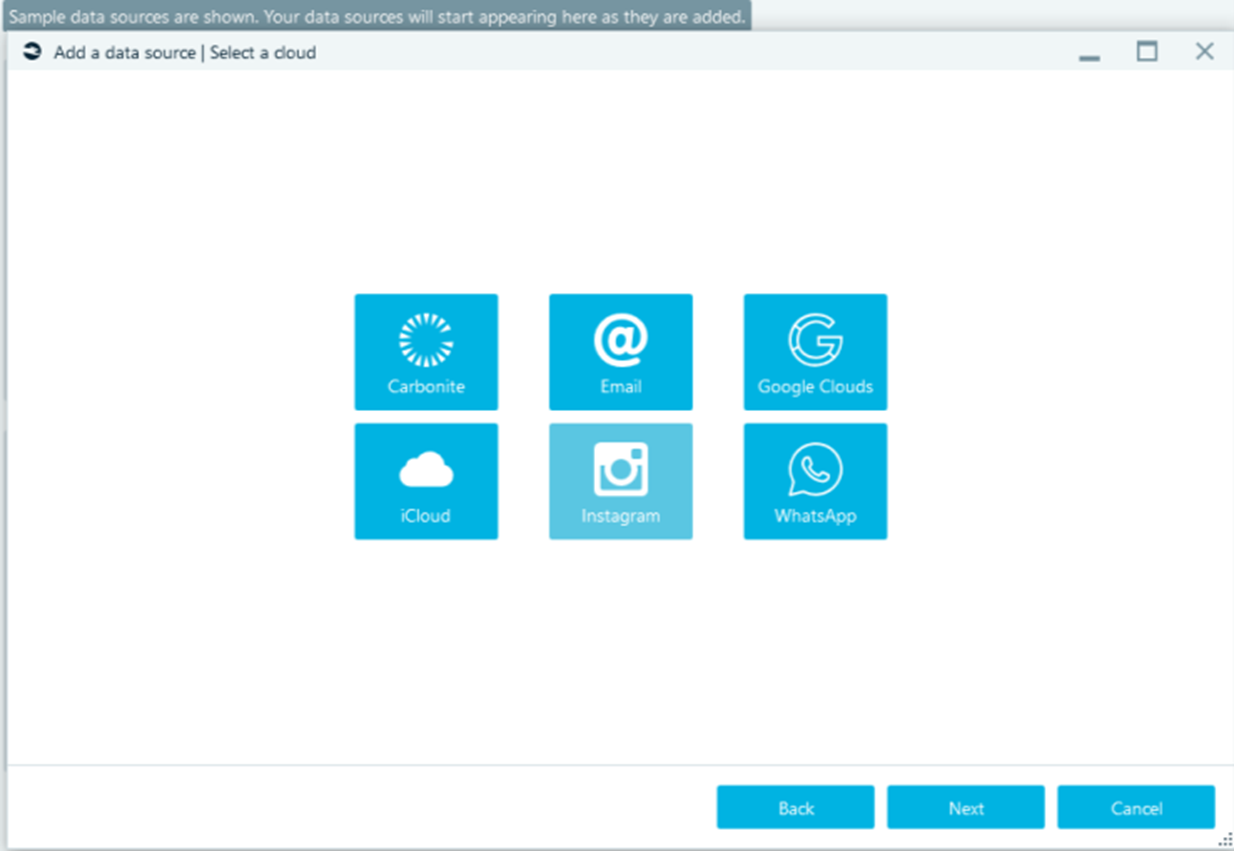Click the window resize grip corner

(x=1225, y=840)
